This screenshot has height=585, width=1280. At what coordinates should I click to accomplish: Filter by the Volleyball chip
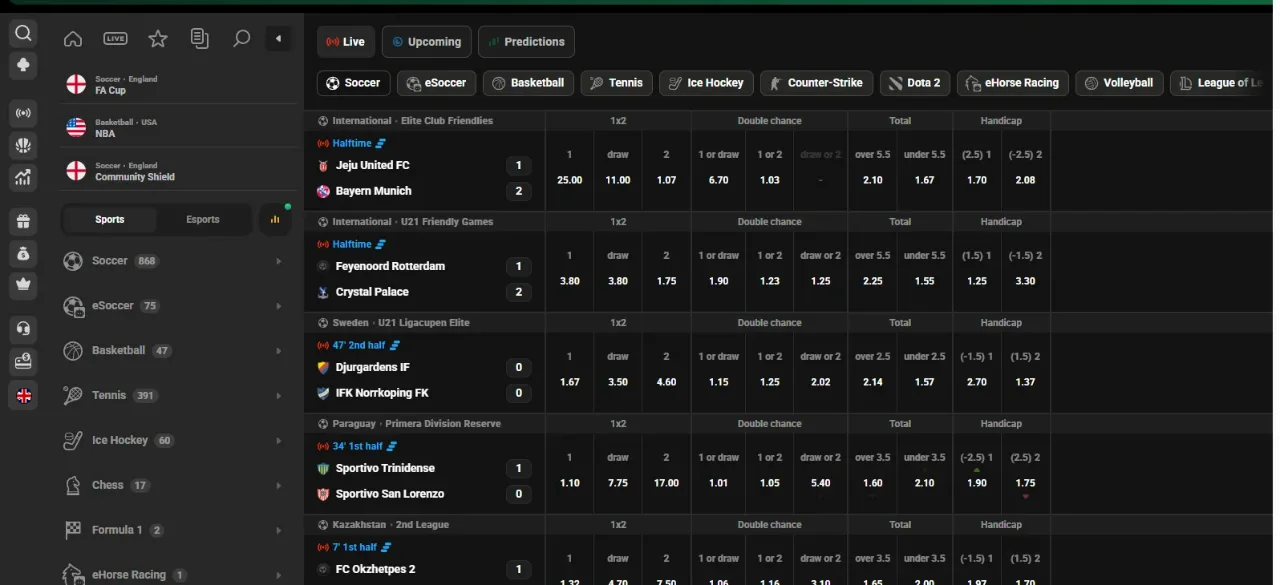1119,83
